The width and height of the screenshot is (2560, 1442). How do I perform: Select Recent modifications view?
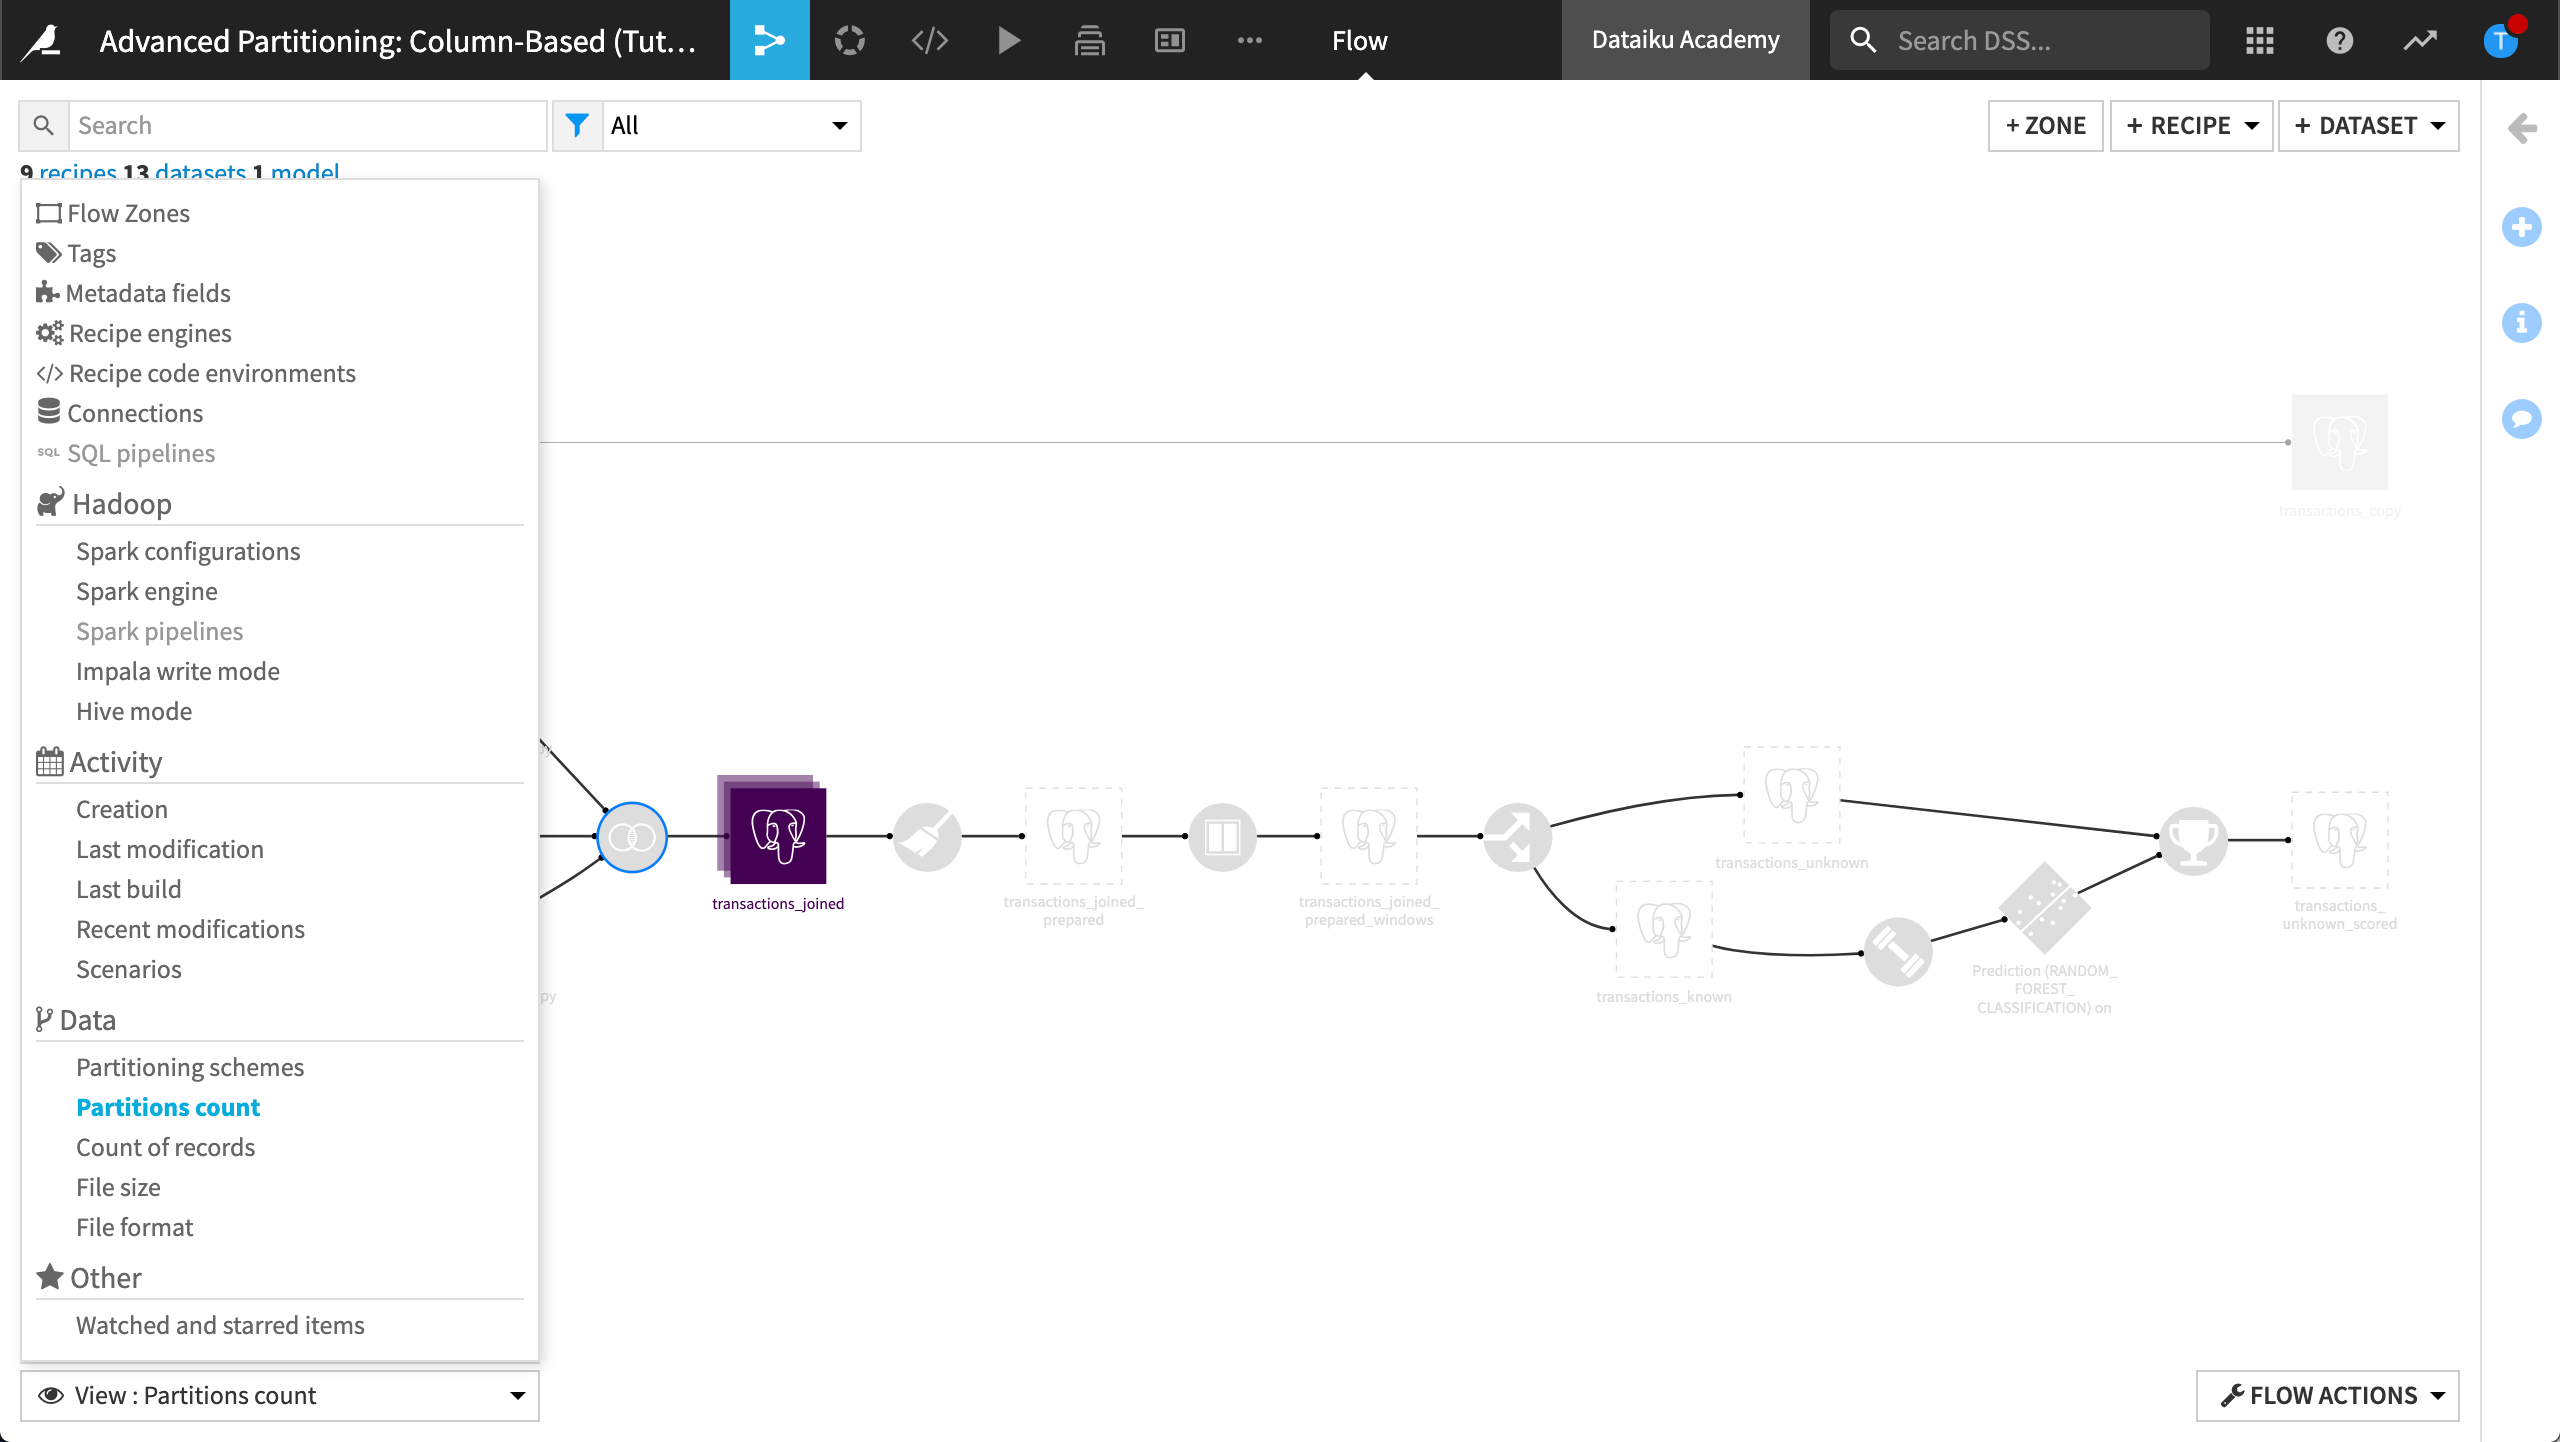[190, 929]
